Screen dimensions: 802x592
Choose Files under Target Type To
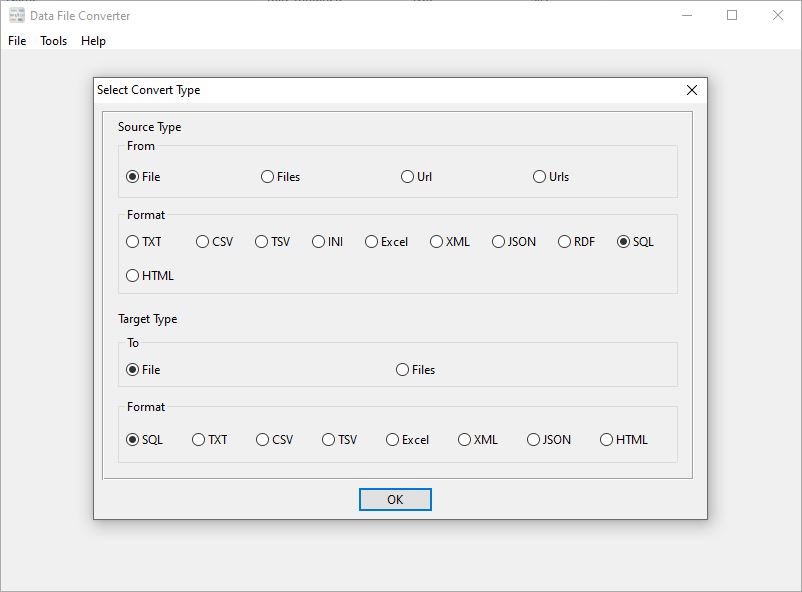(x=401, y=369)
